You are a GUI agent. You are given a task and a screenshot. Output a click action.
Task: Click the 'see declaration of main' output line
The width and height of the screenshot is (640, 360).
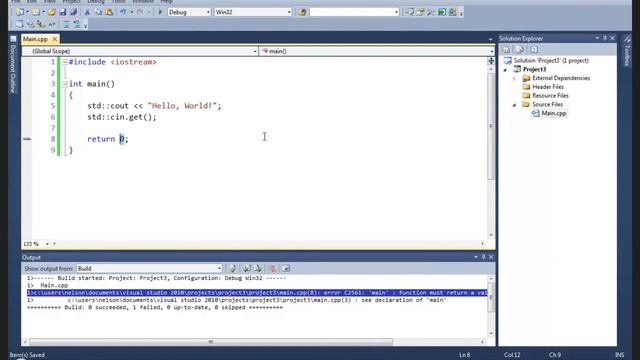point(257,300)
